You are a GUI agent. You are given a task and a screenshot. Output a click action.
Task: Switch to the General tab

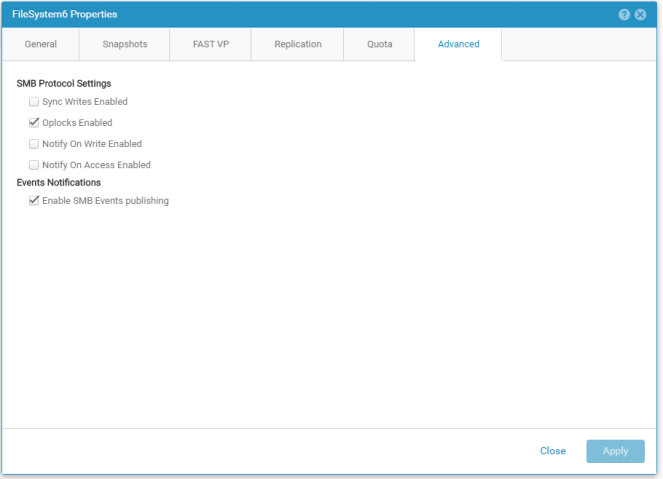(41, 44)
